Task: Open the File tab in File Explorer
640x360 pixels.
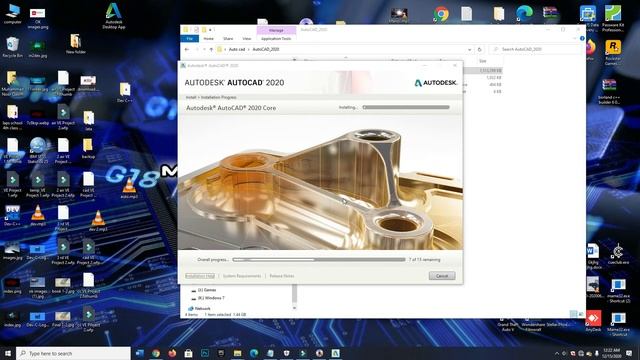Action: pyautogui.click(x=190, y=38)
